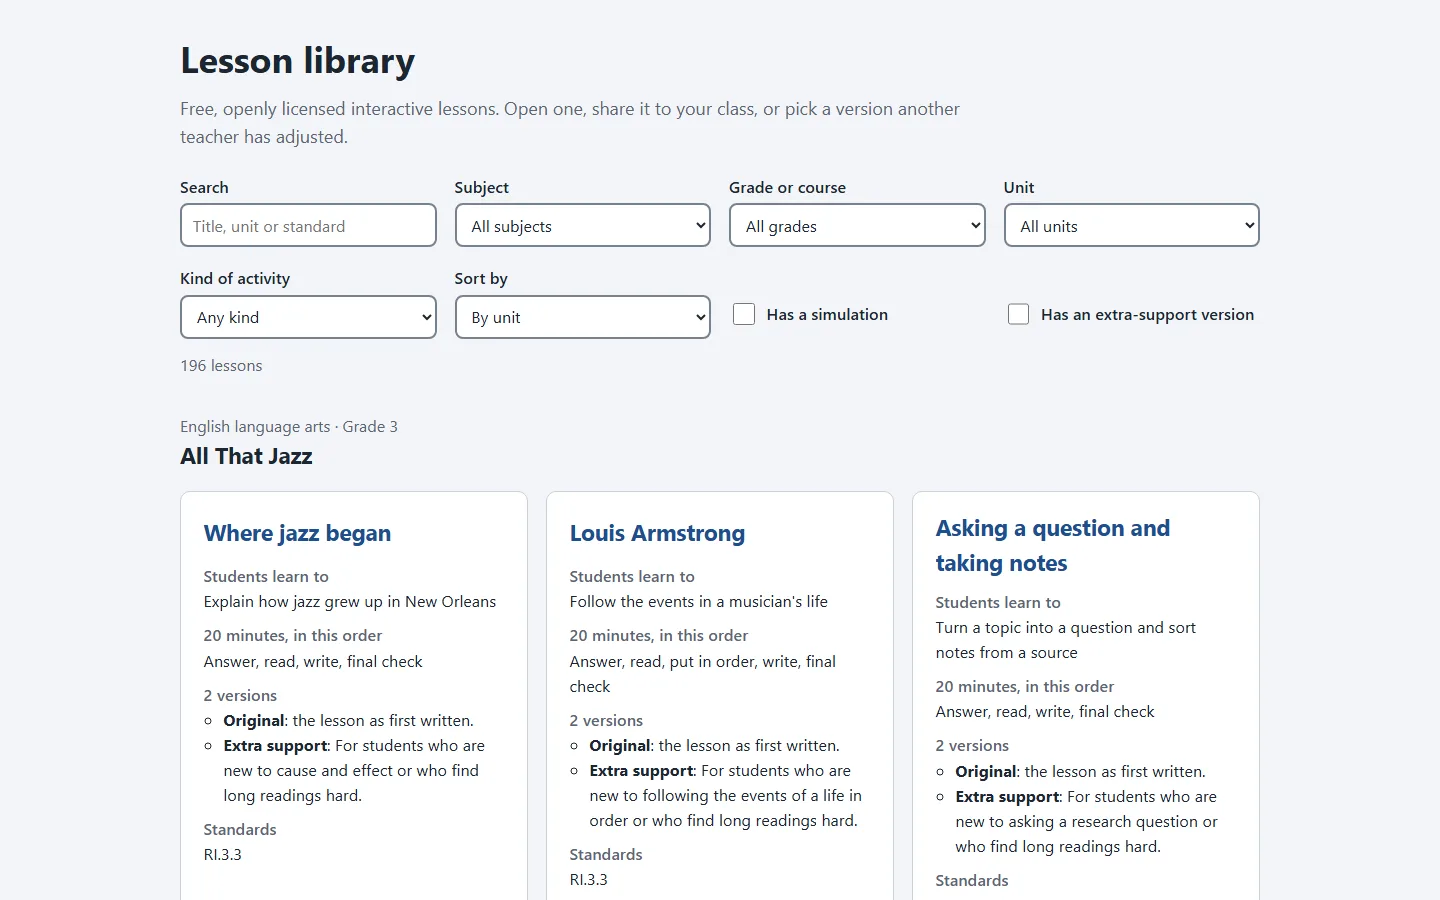1440x900 pixels.
Task: Click 'Explain how jazz grew up in New Orleans'
Action: (350, 601)
